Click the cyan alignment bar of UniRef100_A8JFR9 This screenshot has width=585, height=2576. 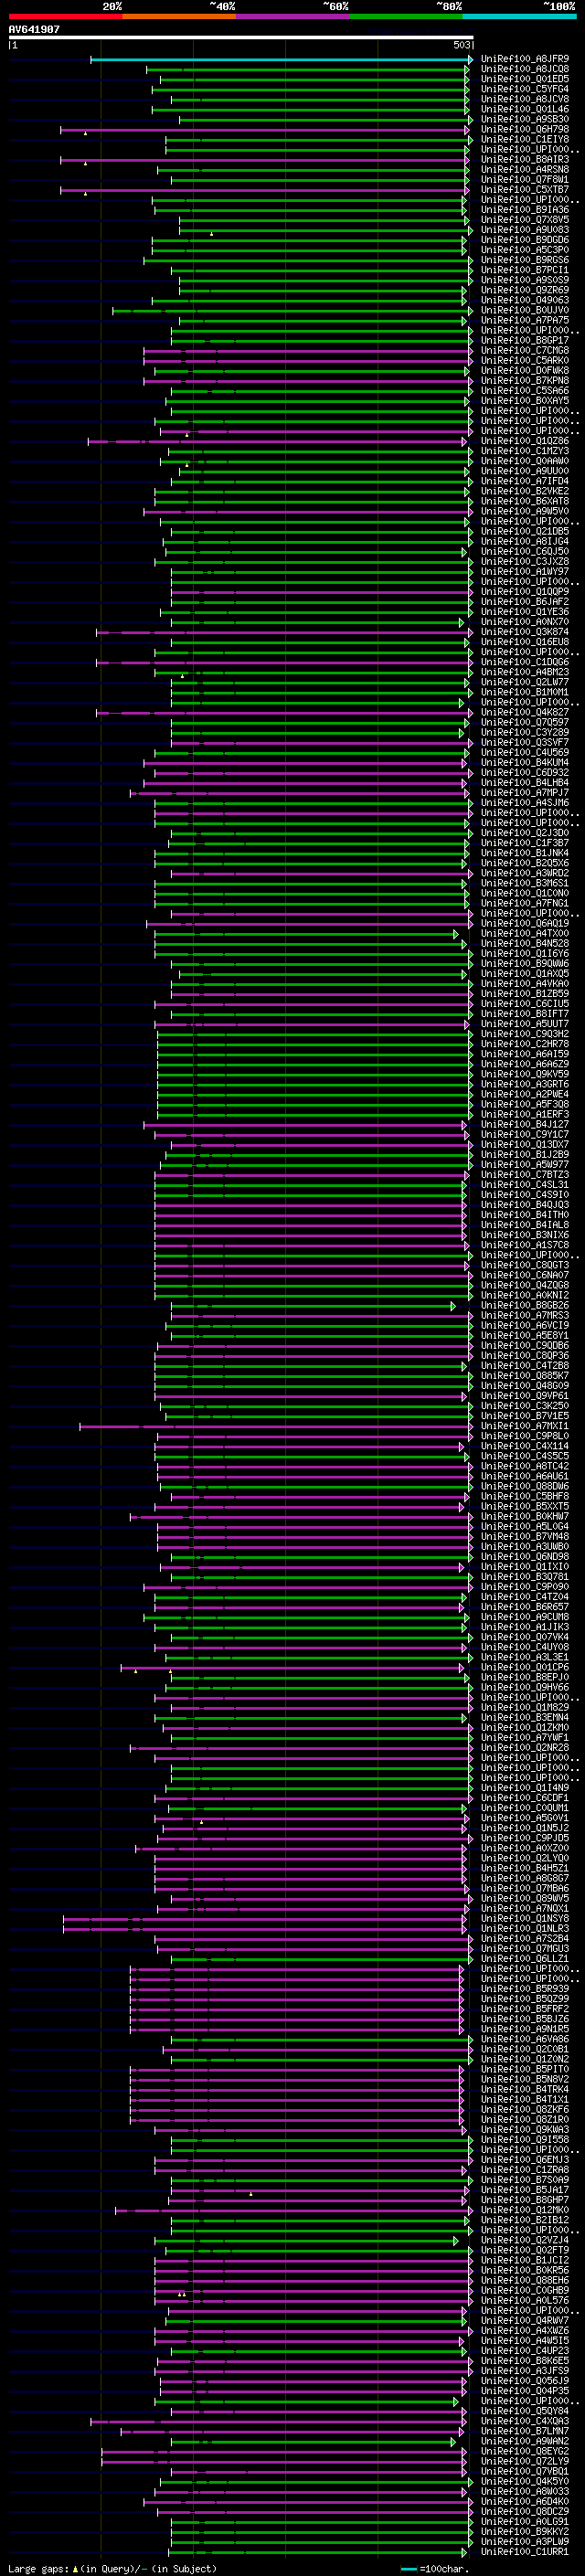pos(281,59)
